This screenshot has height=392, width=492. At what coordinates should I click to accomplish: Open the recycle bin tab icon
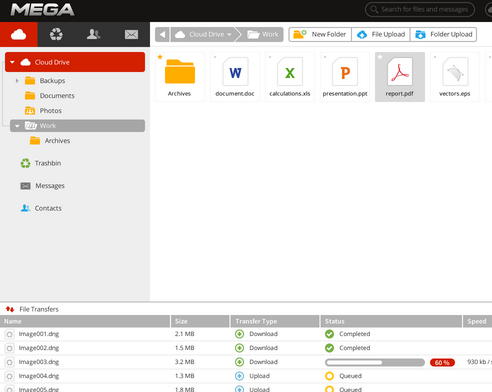coord(56,34)
